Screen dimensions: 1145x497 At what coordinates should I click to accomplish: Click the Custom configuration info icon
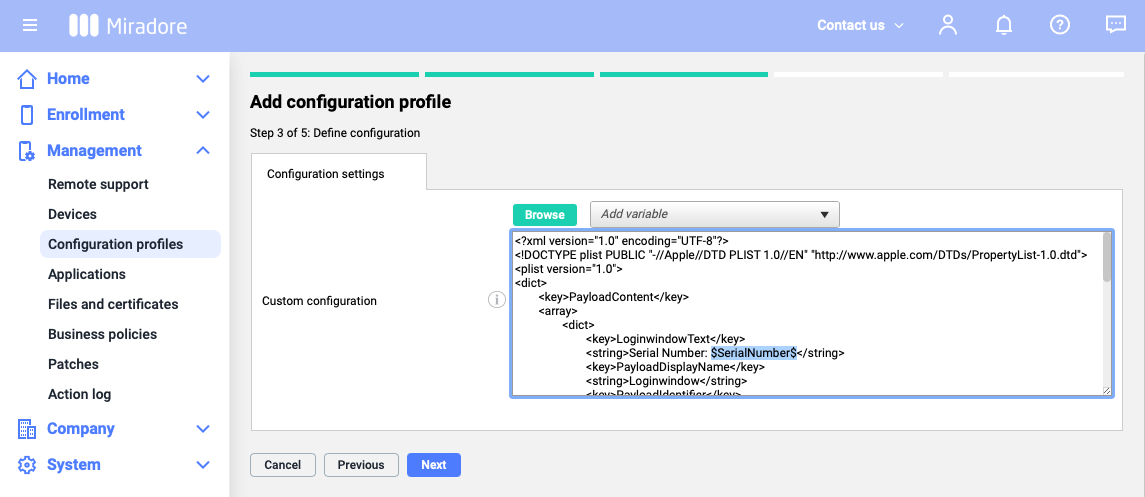pyautogui.click(x=496, y=300)
